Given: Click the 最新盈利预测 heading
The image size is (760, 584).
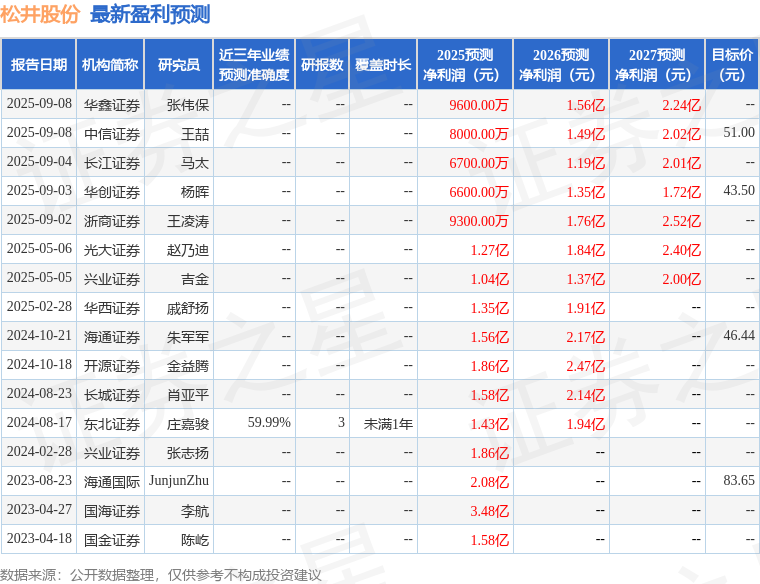Looking at the screenshot, I should (x=150, y=15).
